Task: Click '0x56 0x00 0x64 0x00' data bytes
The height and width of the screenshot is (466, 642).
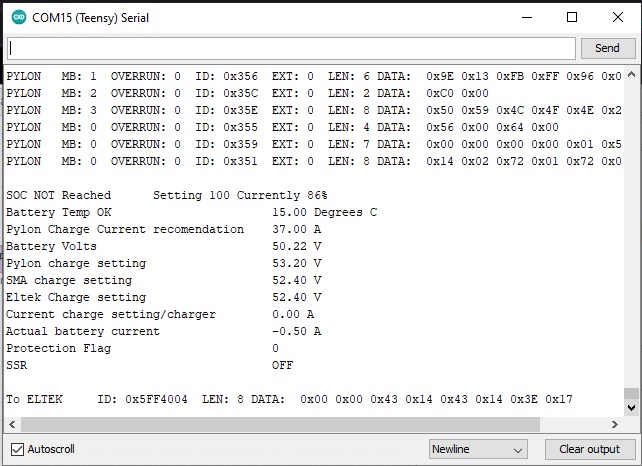Action: pyautogui.click(x=493, y=127)
